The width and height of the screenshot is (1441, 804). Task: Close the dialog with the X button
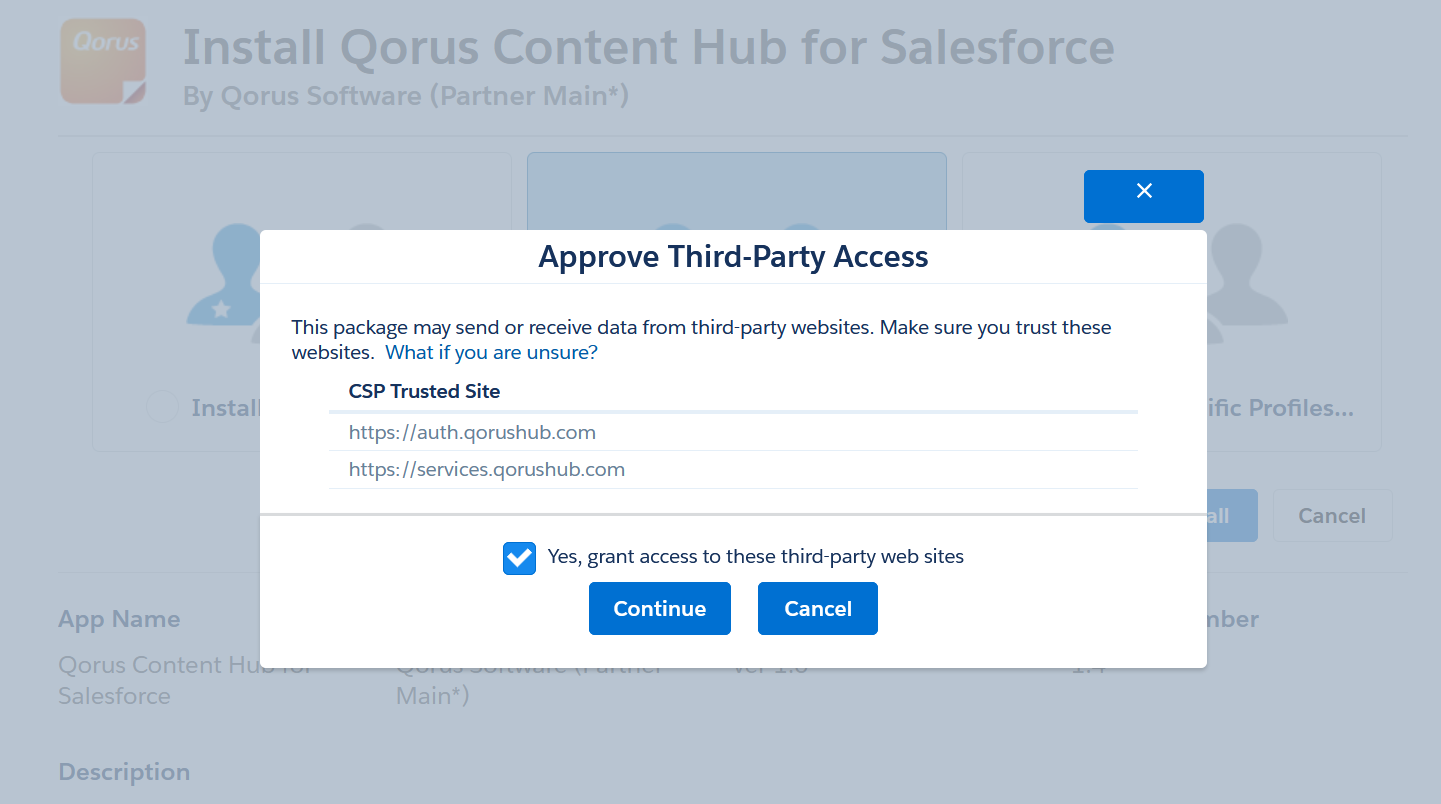coord(1144,195)
